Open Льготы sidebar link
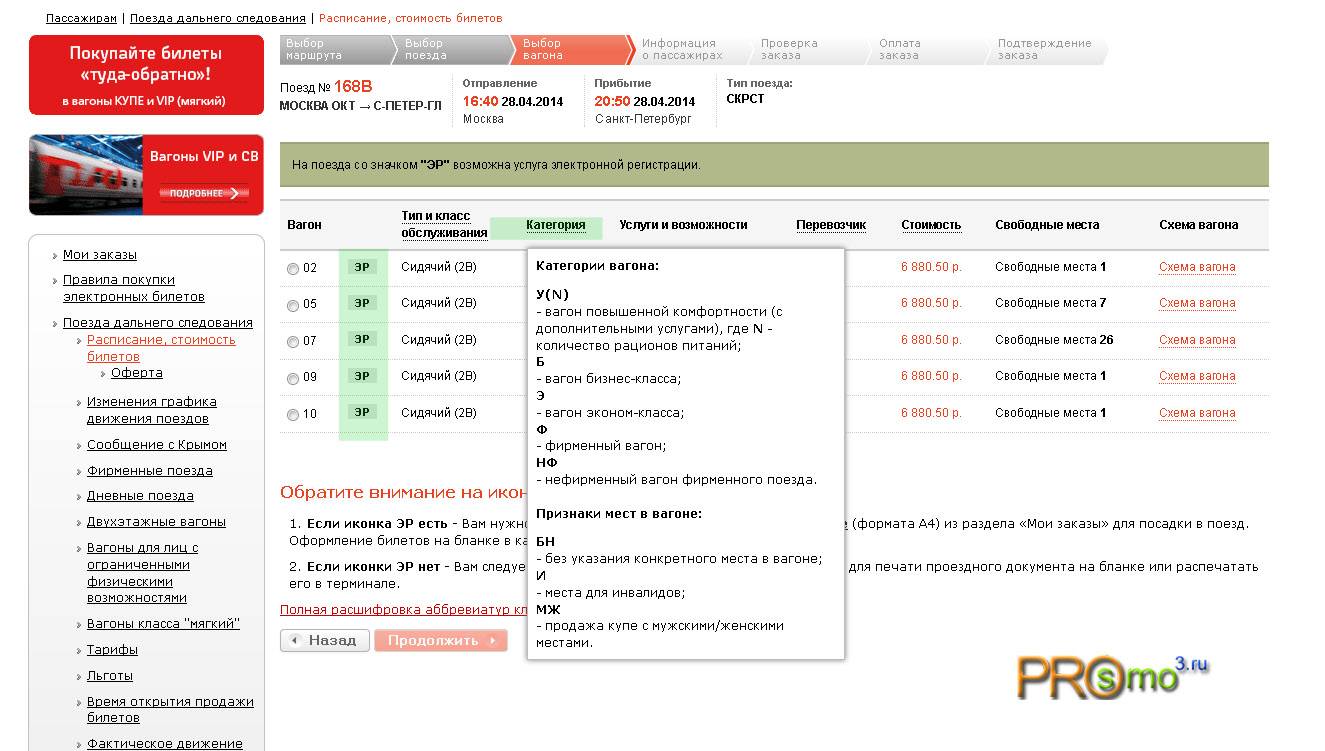Image resolution: width=1325 pixels, height=751 pixels. click(110, 676)
